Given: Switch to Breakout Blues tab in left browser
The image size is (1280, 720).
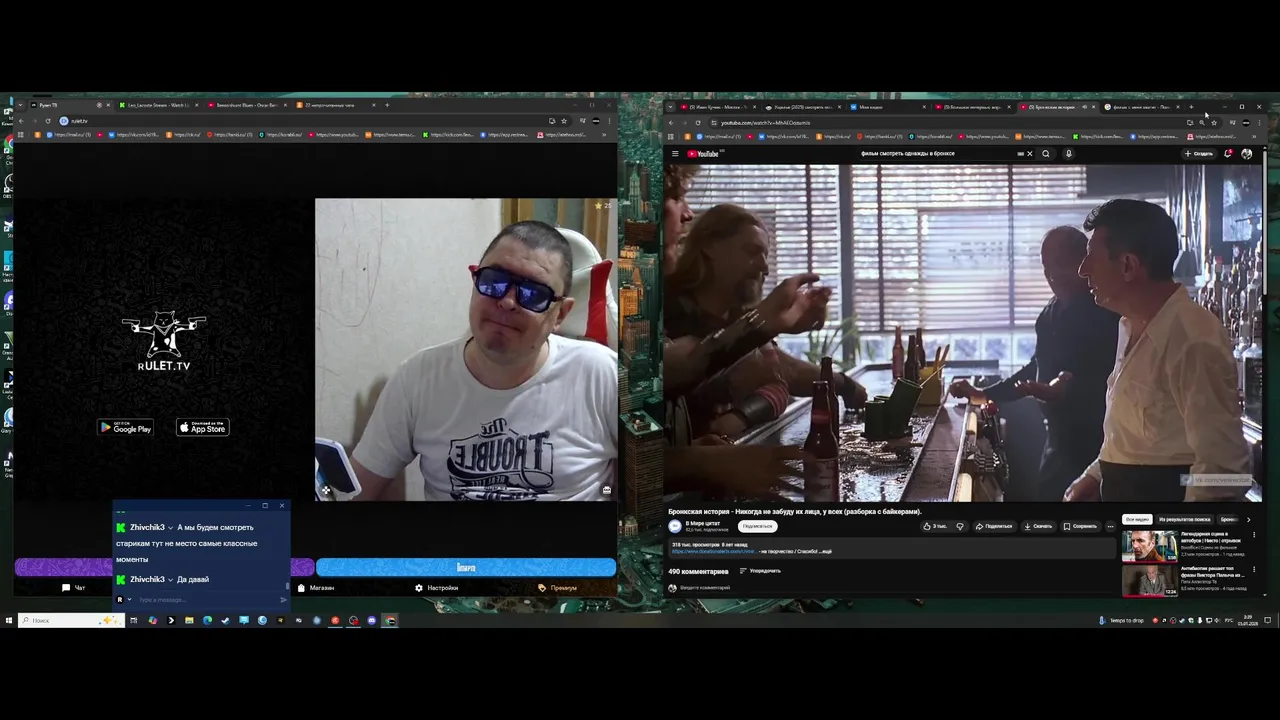Looking at the screenshot, I should pyautogui.click(x=247, y=105).
